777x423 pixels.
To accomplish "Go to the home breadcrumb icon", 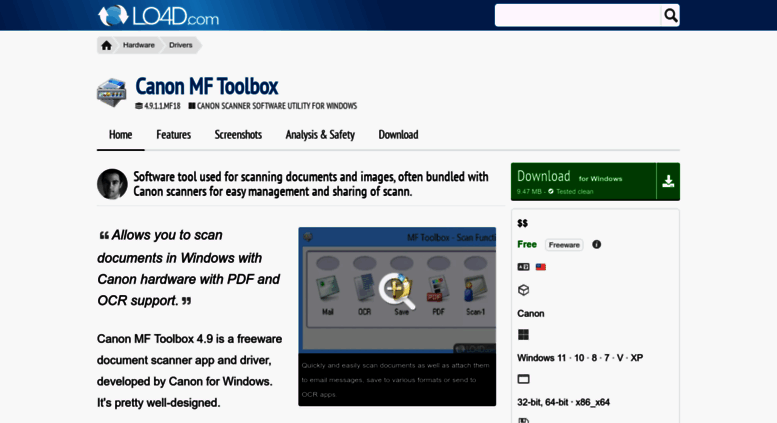I will pos(106,45).
